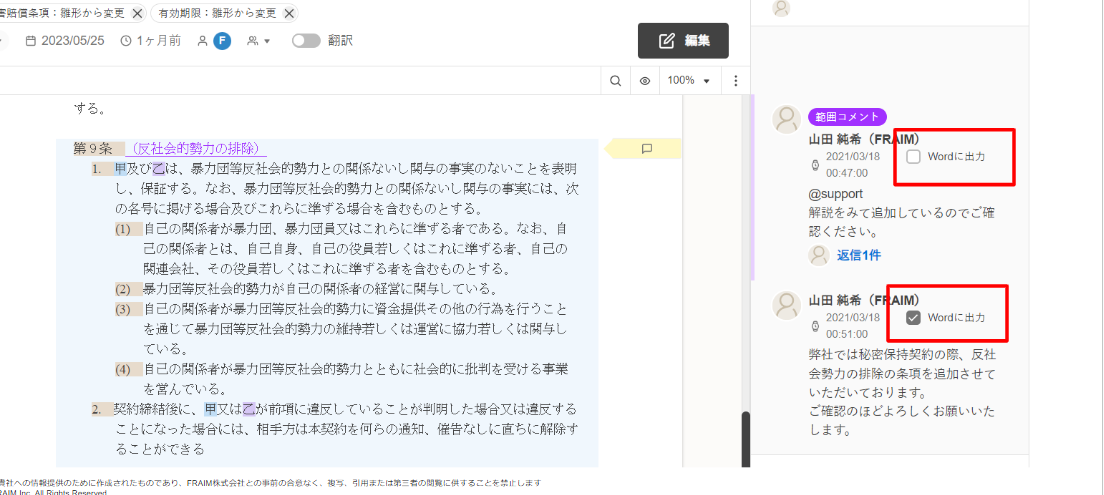Viewport: 1104px width, 495px height.
Task: Check Wordに出力 on the first comment
Action: coord(913,157)
